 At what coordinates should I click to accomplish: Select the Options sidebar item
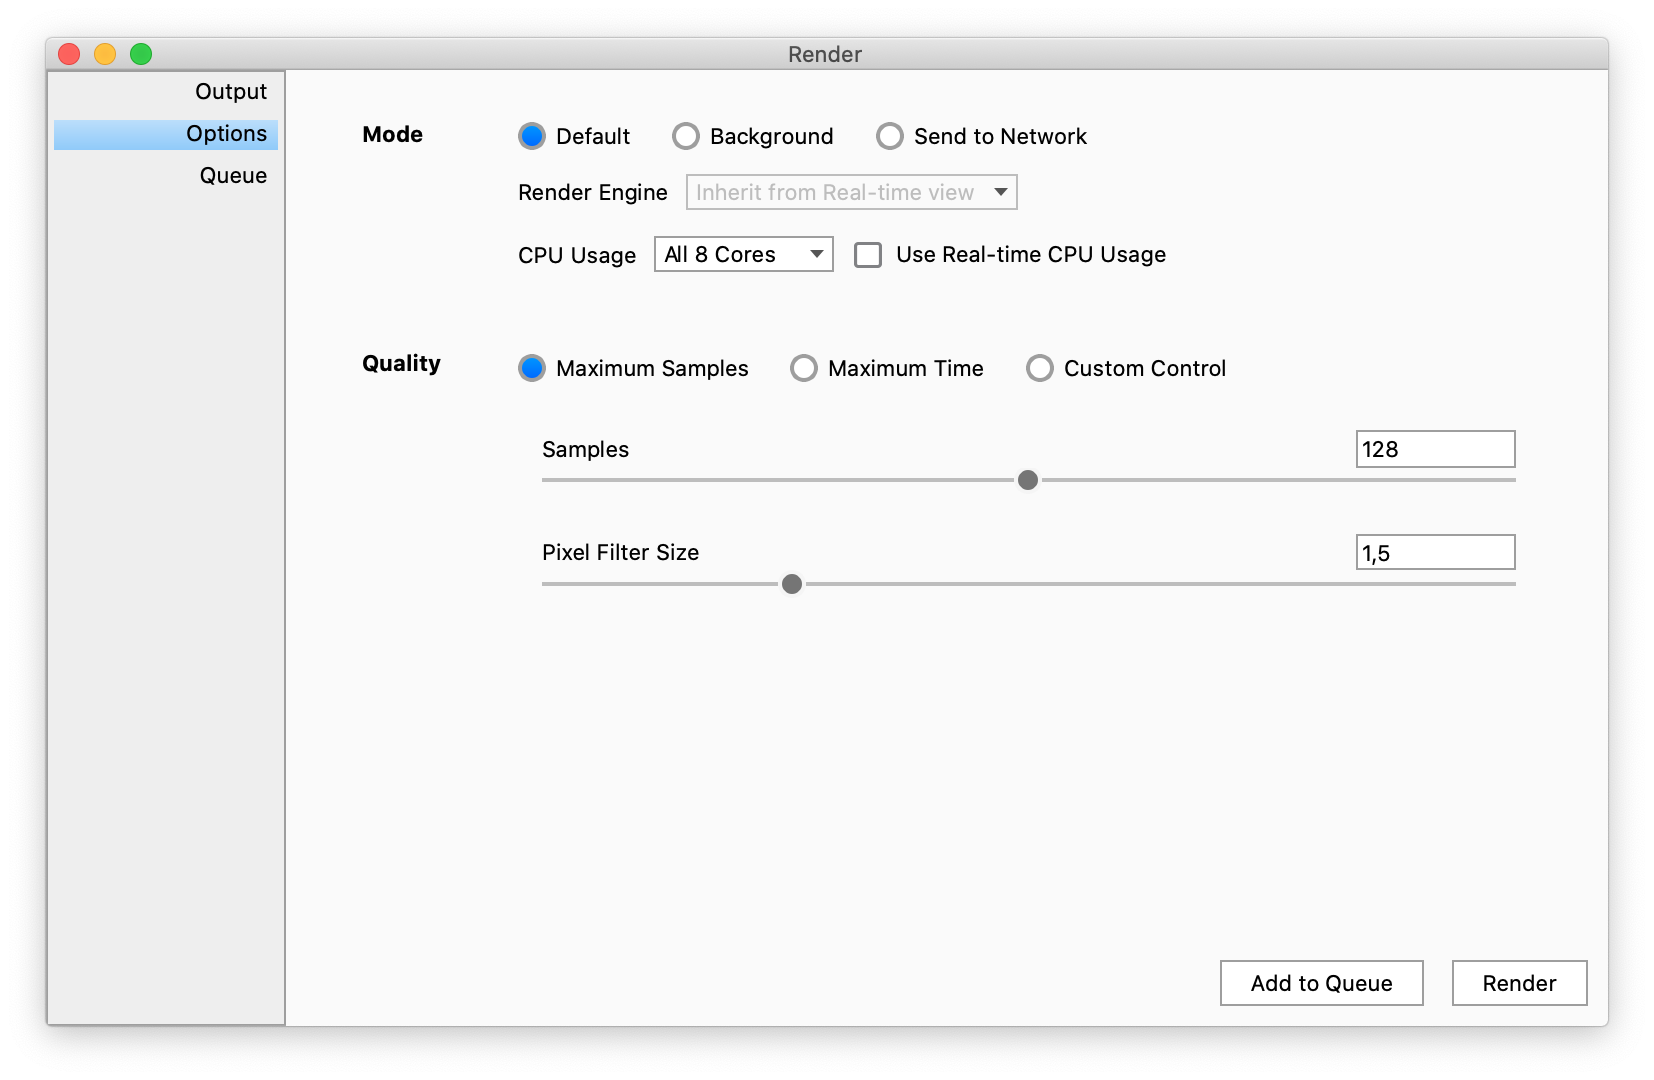(x=226, y=134)
